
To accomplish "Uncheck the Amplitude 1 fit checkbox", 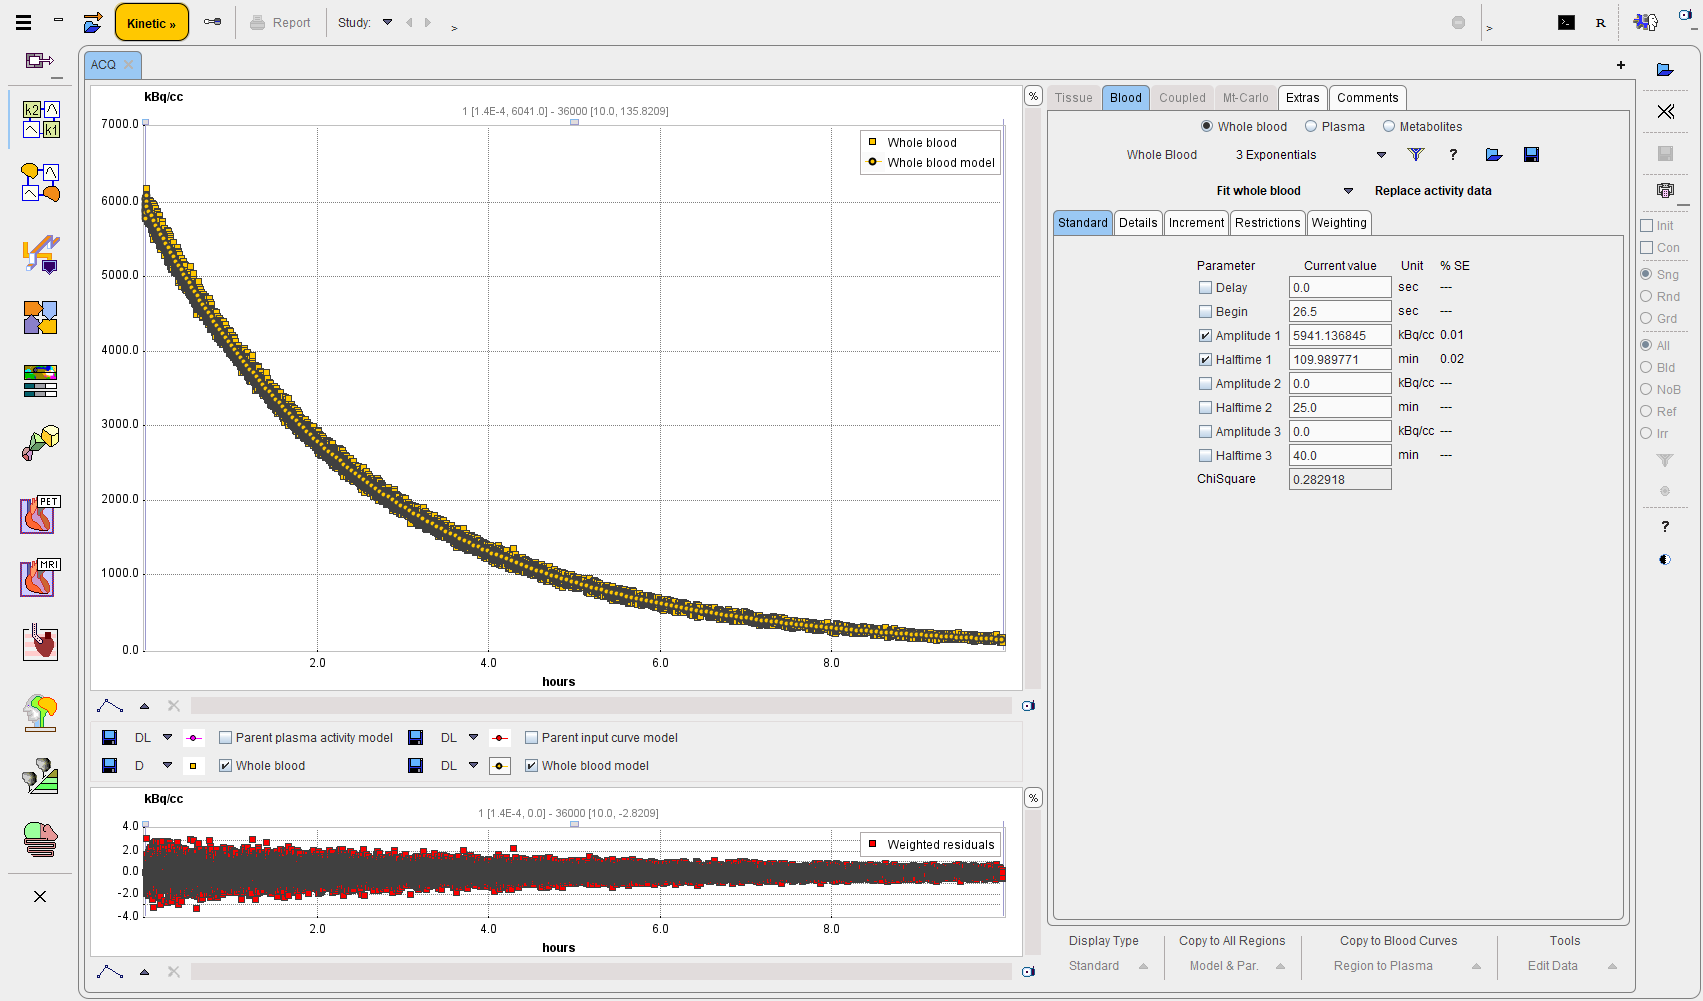I will point(1206,336).
